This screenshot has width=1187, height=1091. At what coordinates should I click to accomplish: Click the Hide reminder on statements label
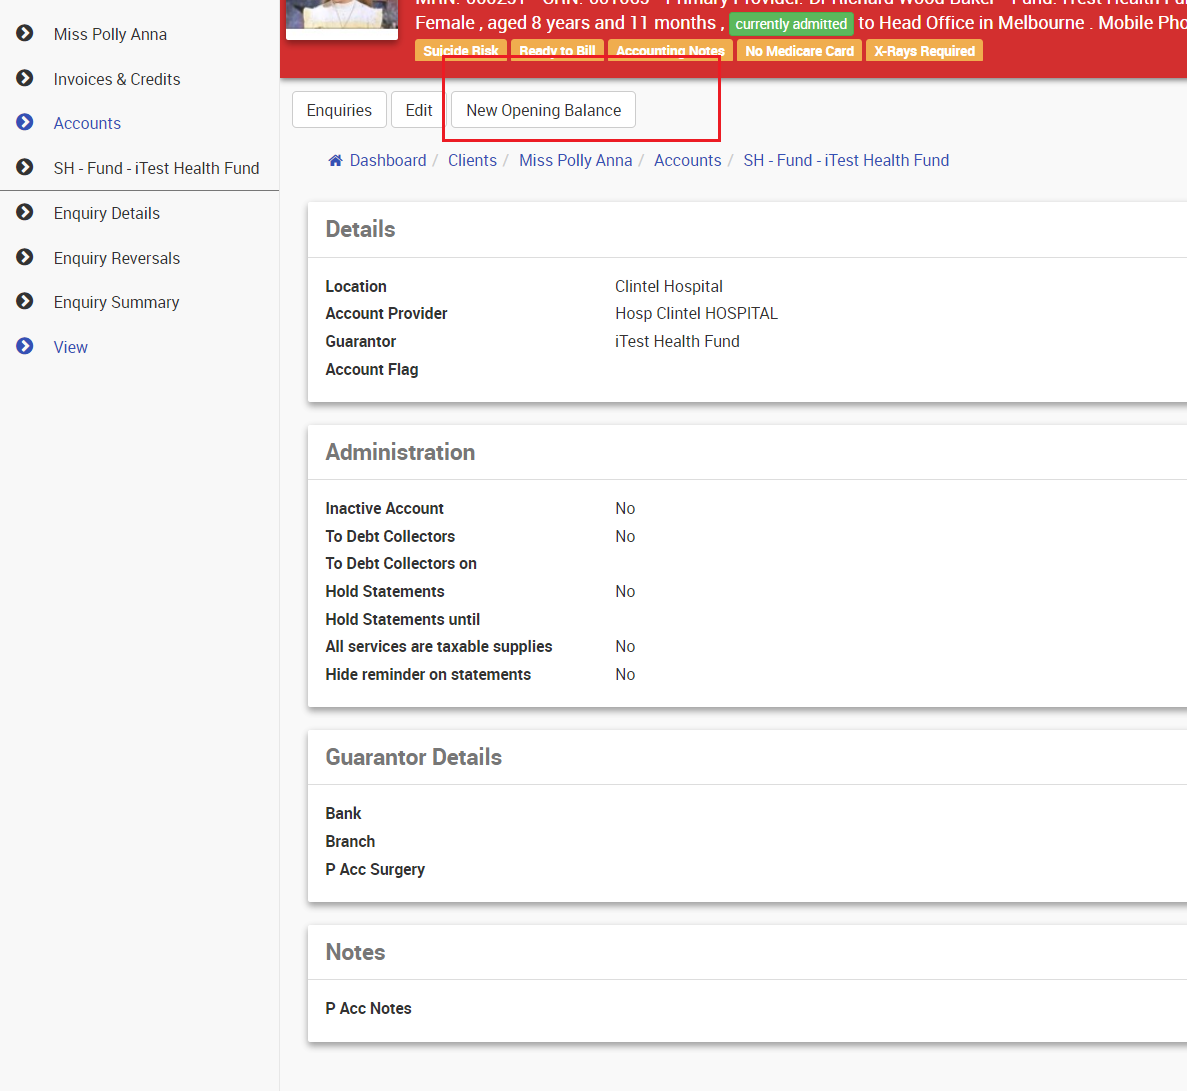click(x=428, y=675)
